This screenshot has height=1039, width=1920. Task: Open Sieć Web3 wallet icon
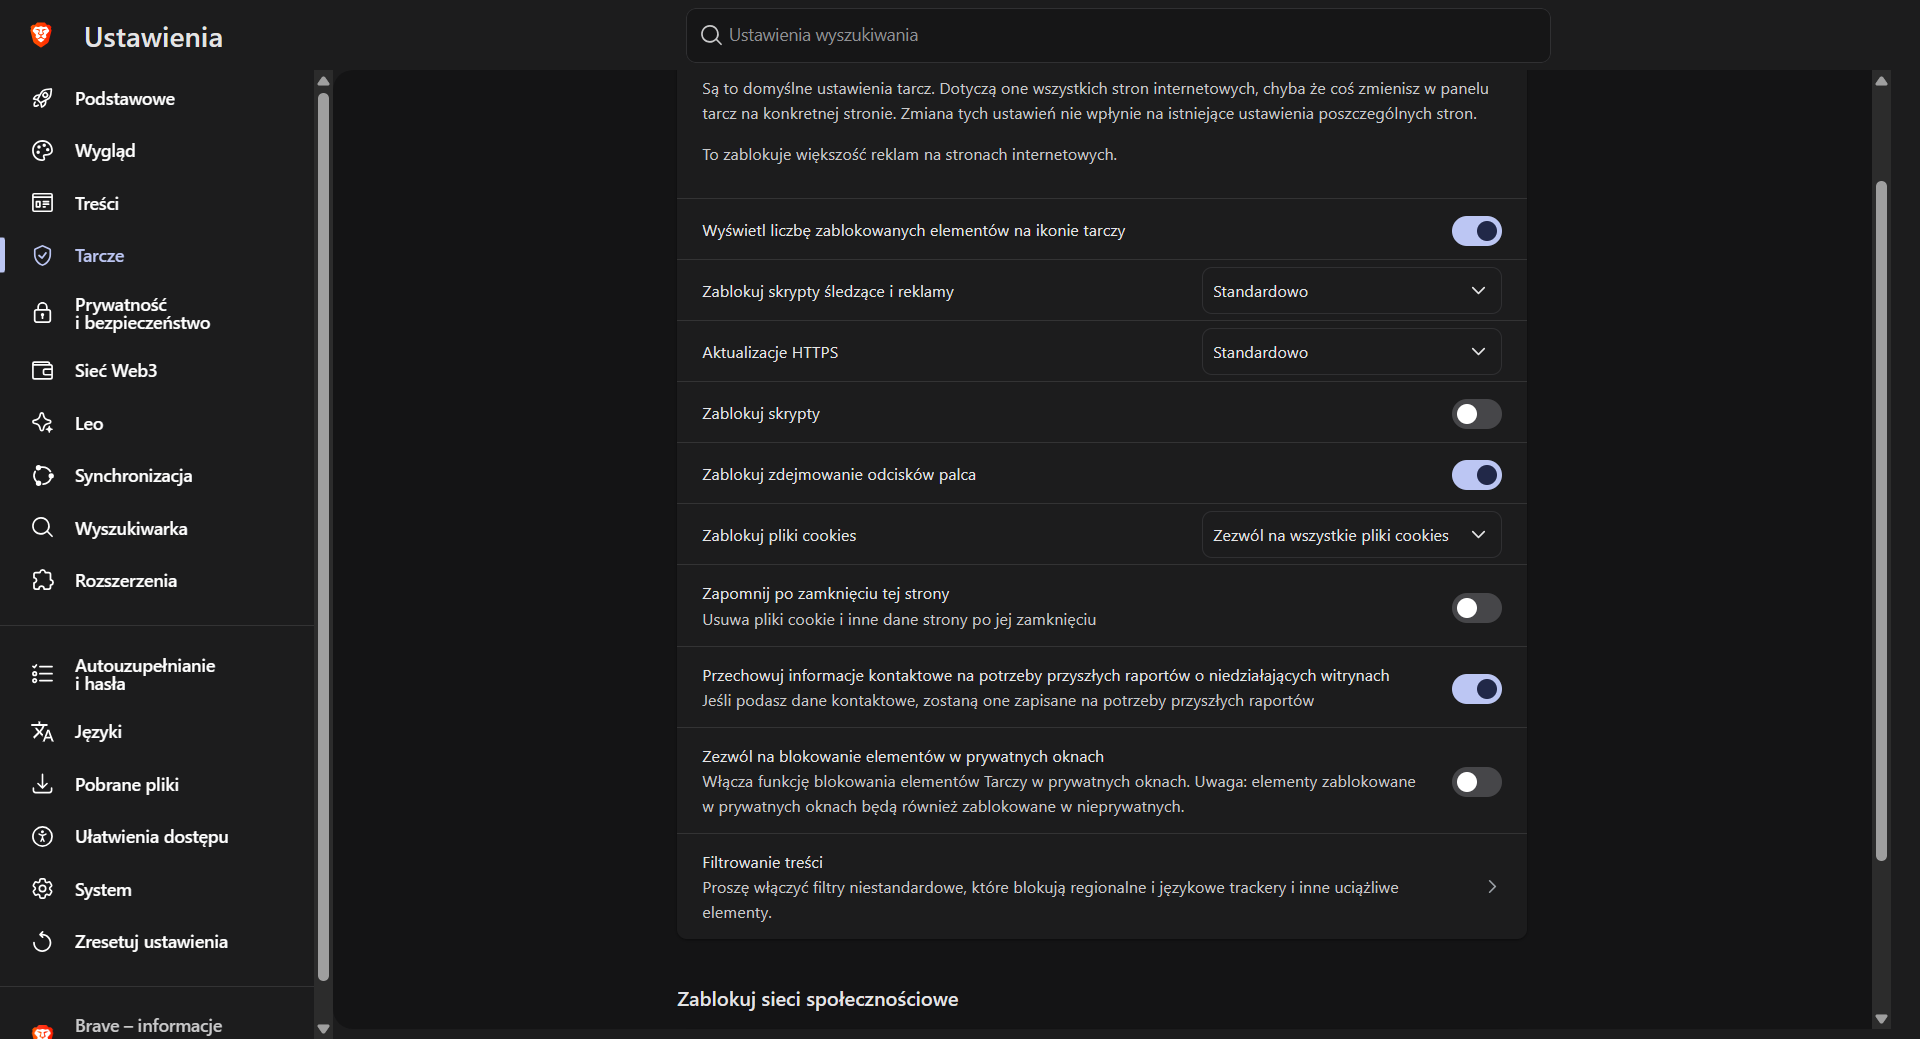[42, 371]
